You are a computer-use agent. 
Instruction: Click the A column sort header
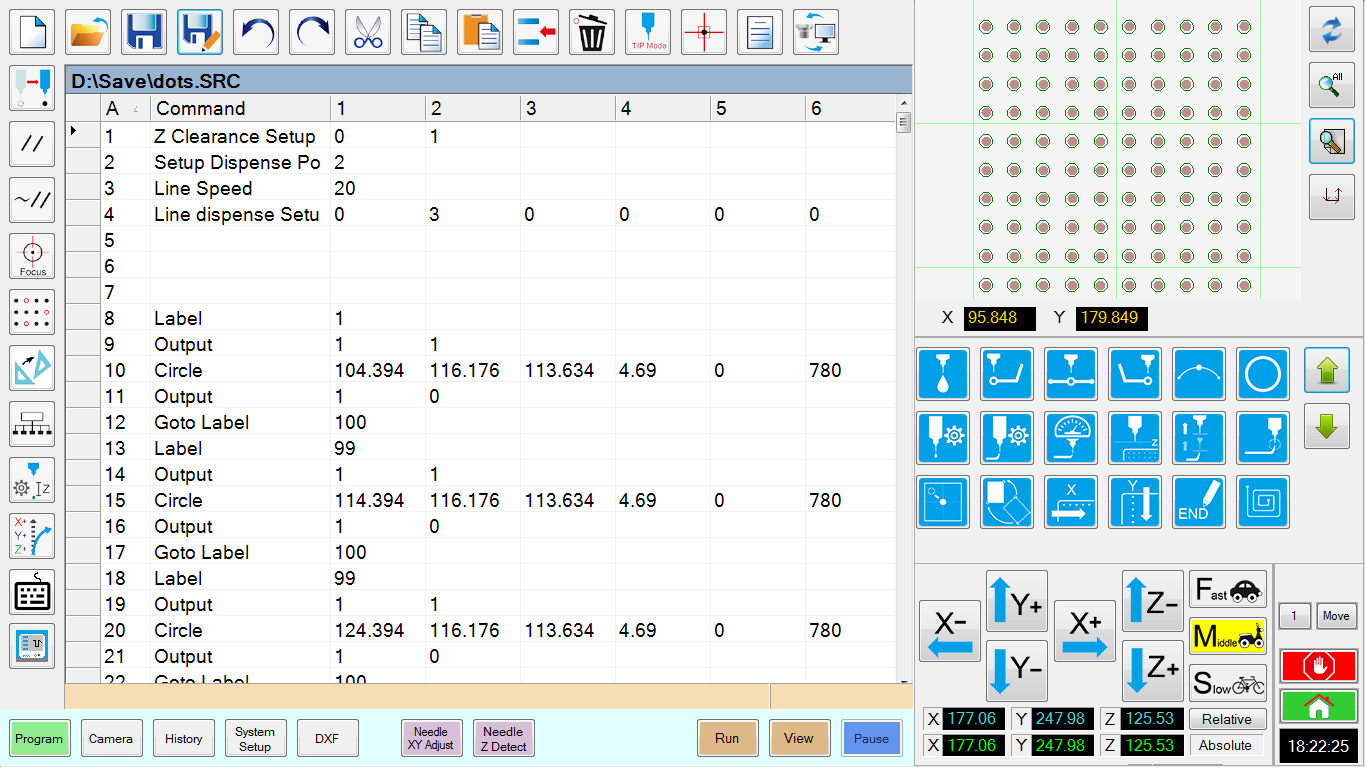(125, 108)
